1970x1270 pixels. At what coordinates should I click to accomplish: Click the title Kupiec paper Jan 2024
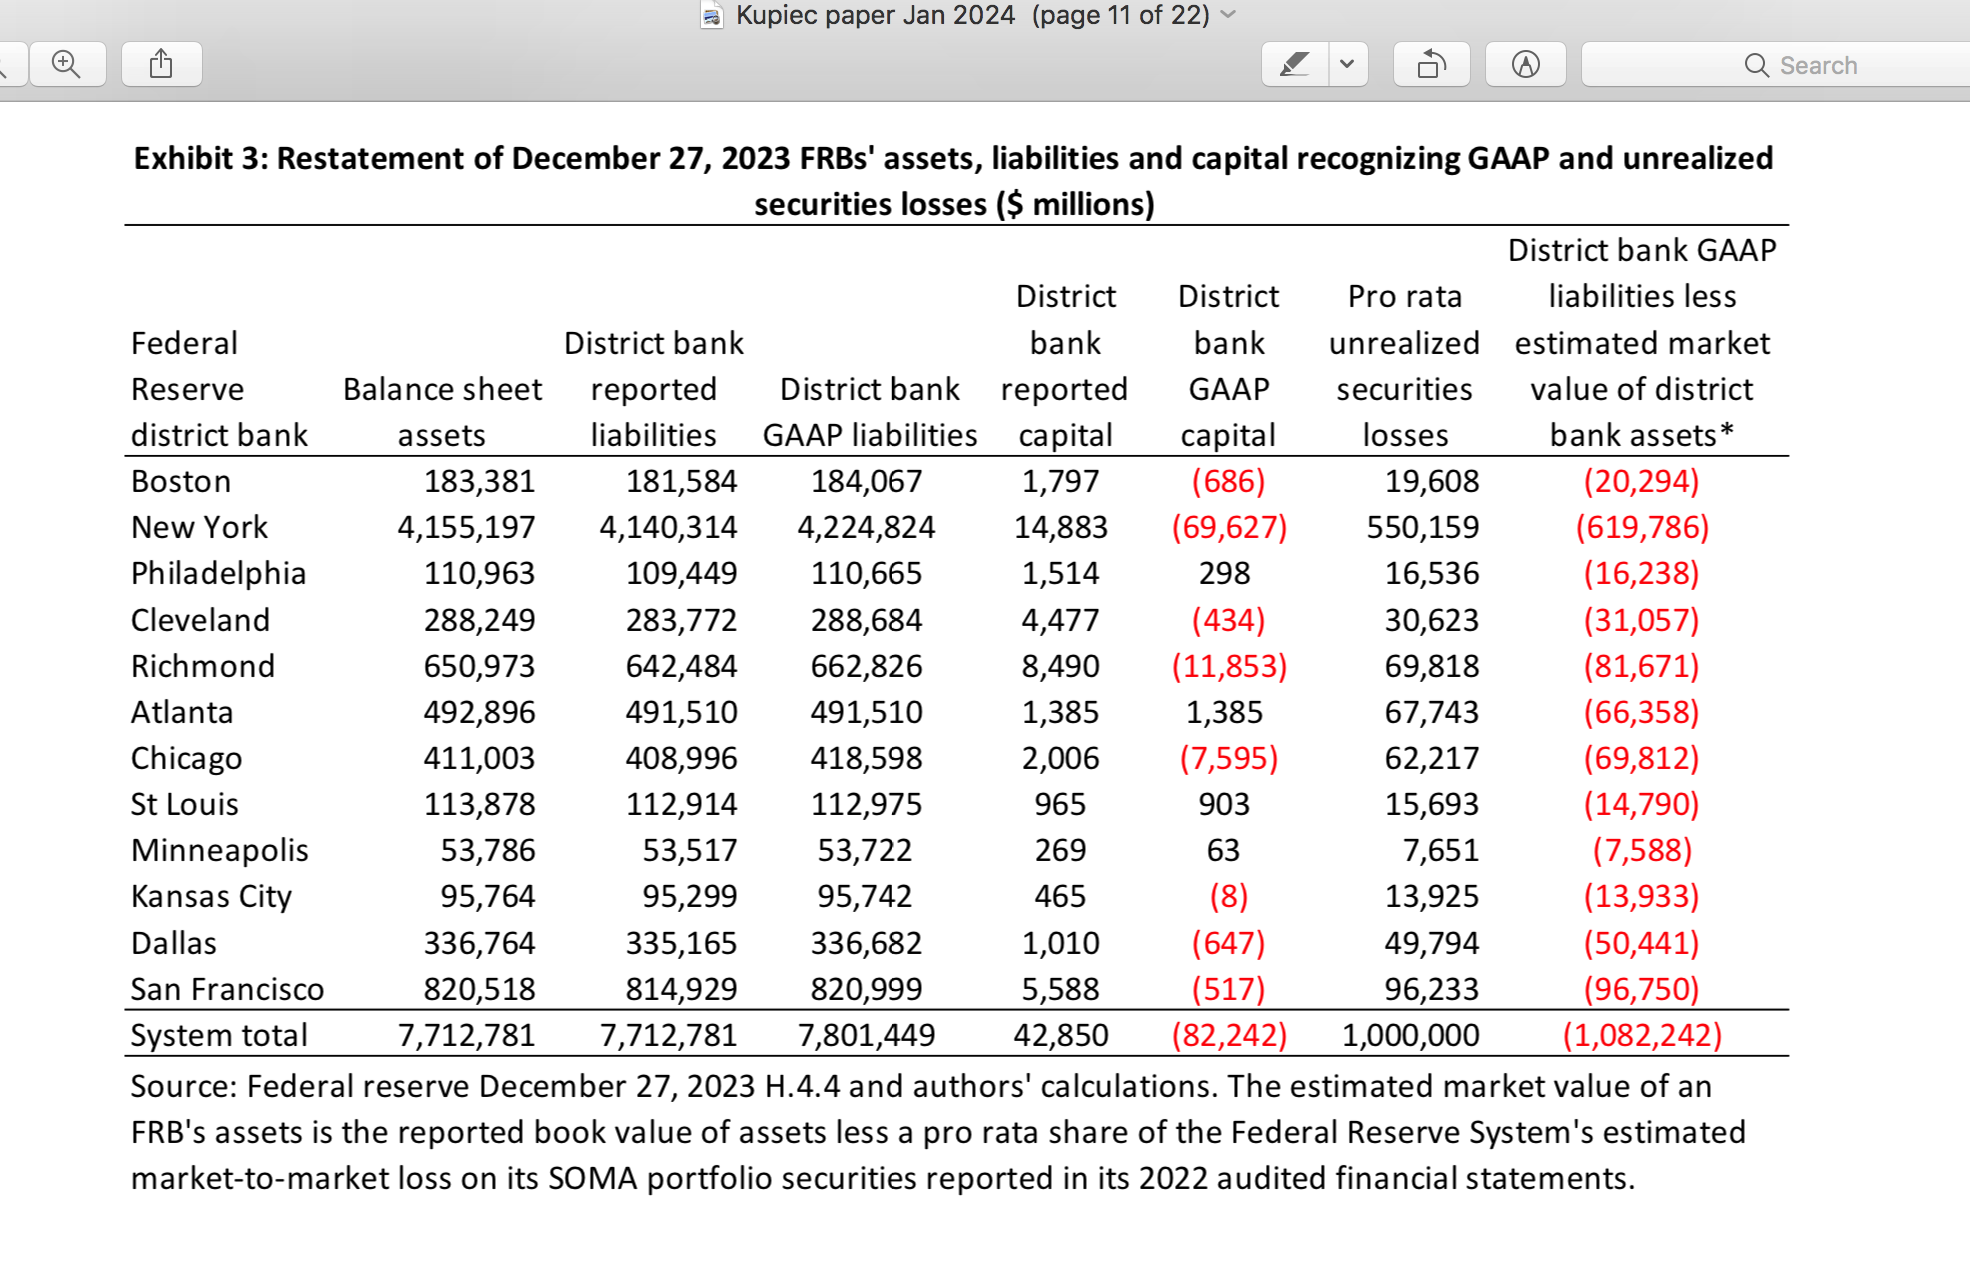(875, 15)
